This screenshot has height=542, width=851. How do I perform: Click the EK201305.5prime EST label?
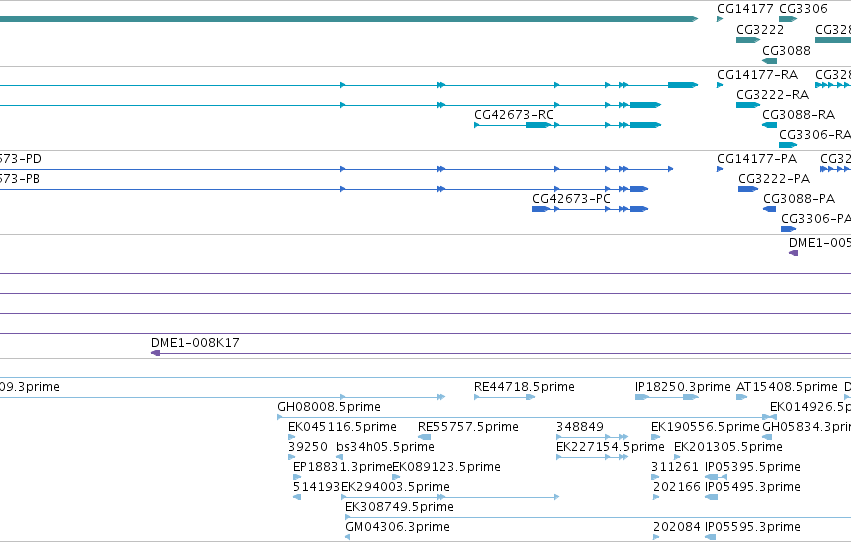pyautogui.click(x=728, y=447)
